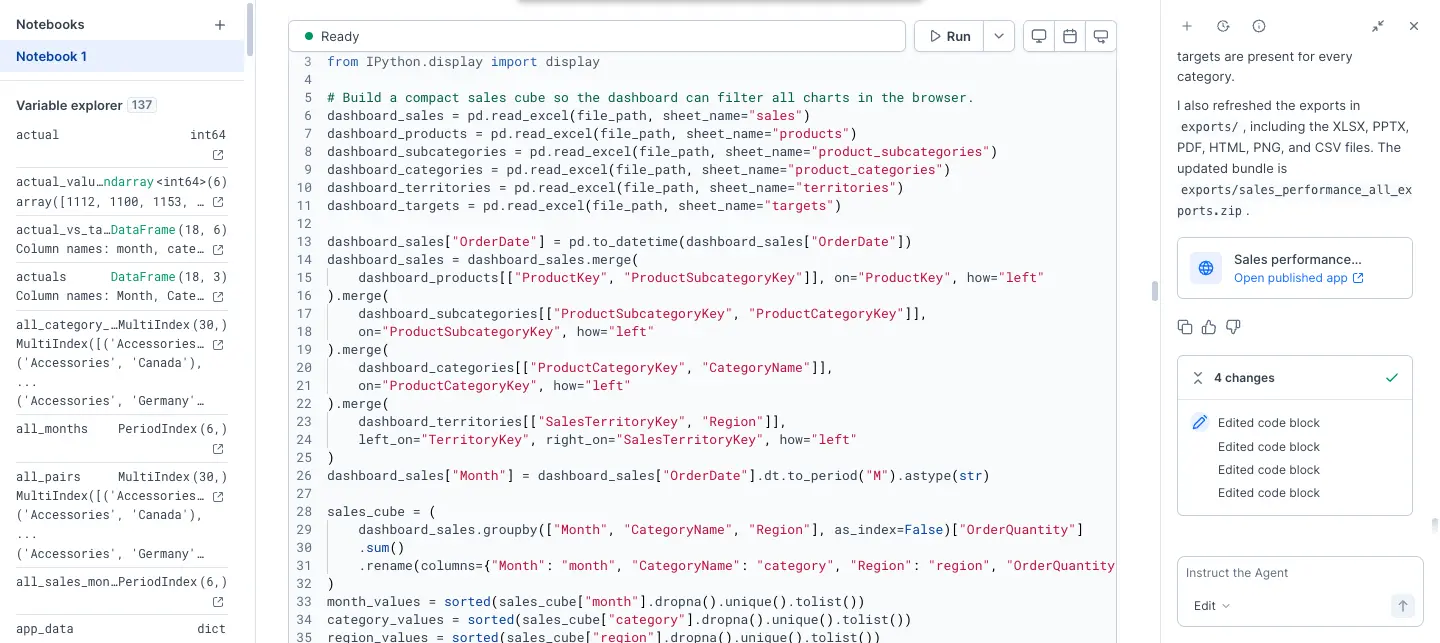This screenshot has width=1440, height=643.
Task: Close the agent side panel
Action: click(1414, 26)
